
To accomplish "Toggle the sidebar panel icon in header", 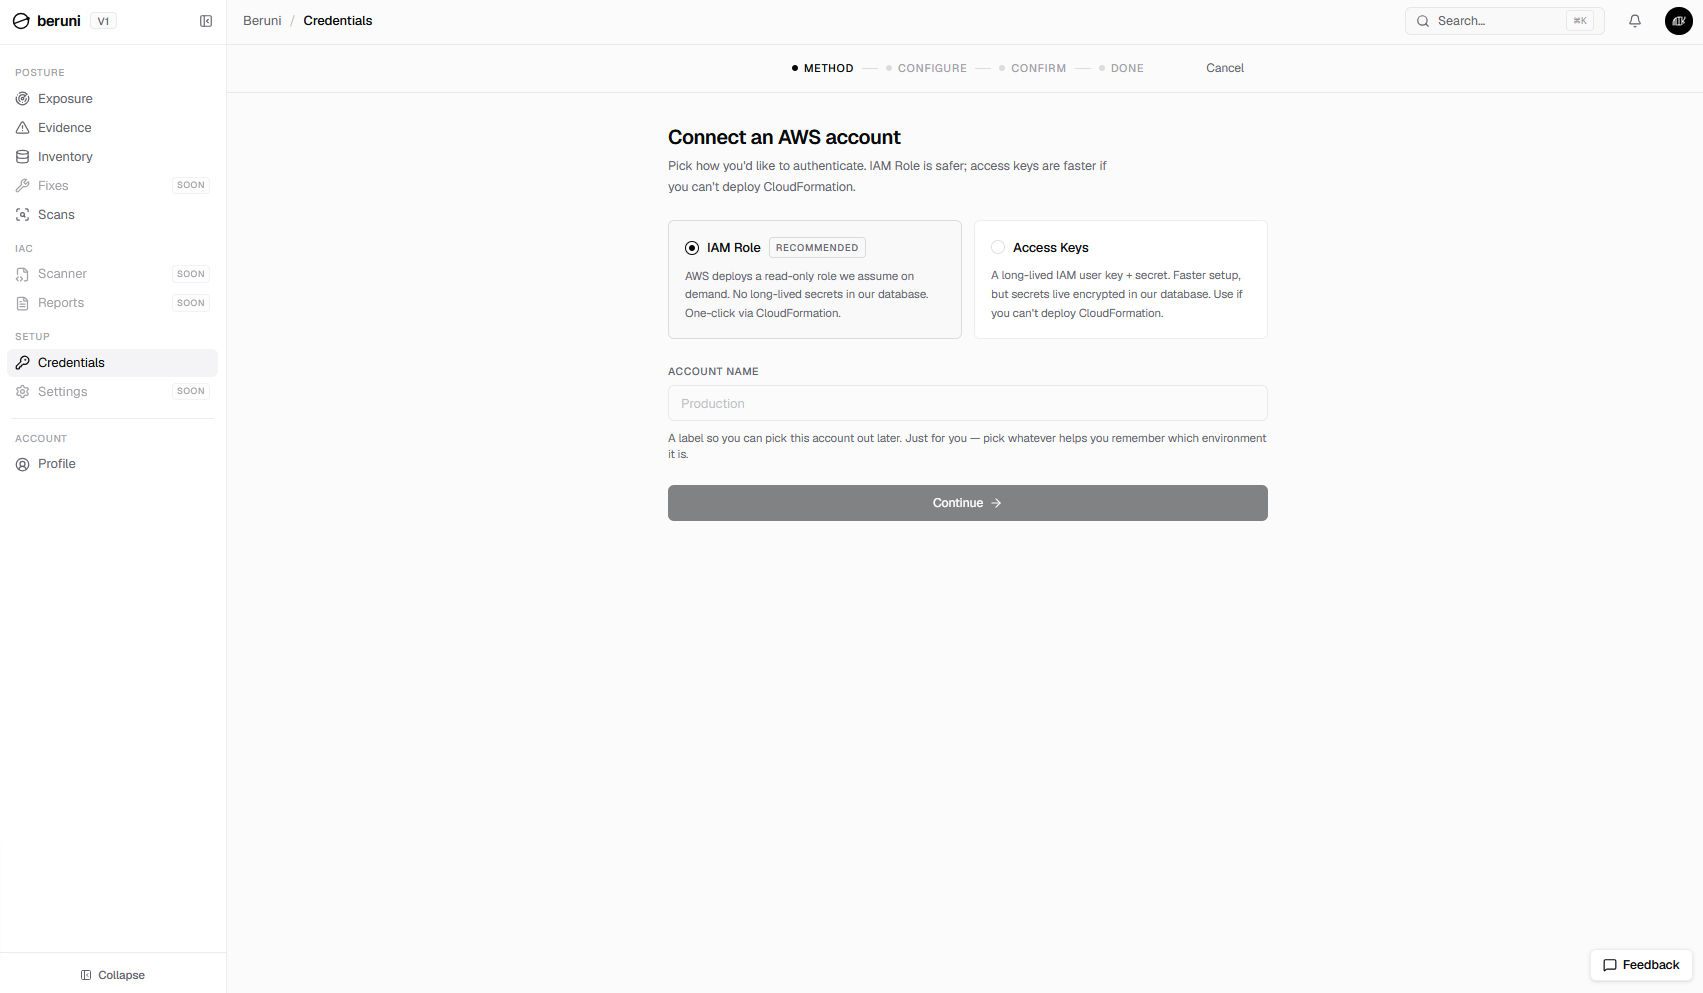I will 206,21.
